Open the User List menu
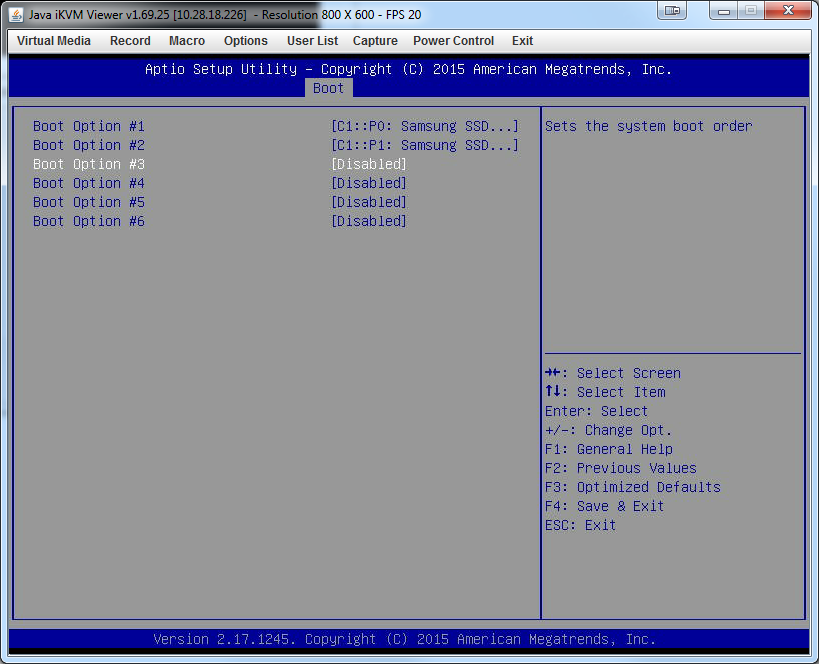This screenshot has height=664, width=819. 312,41
